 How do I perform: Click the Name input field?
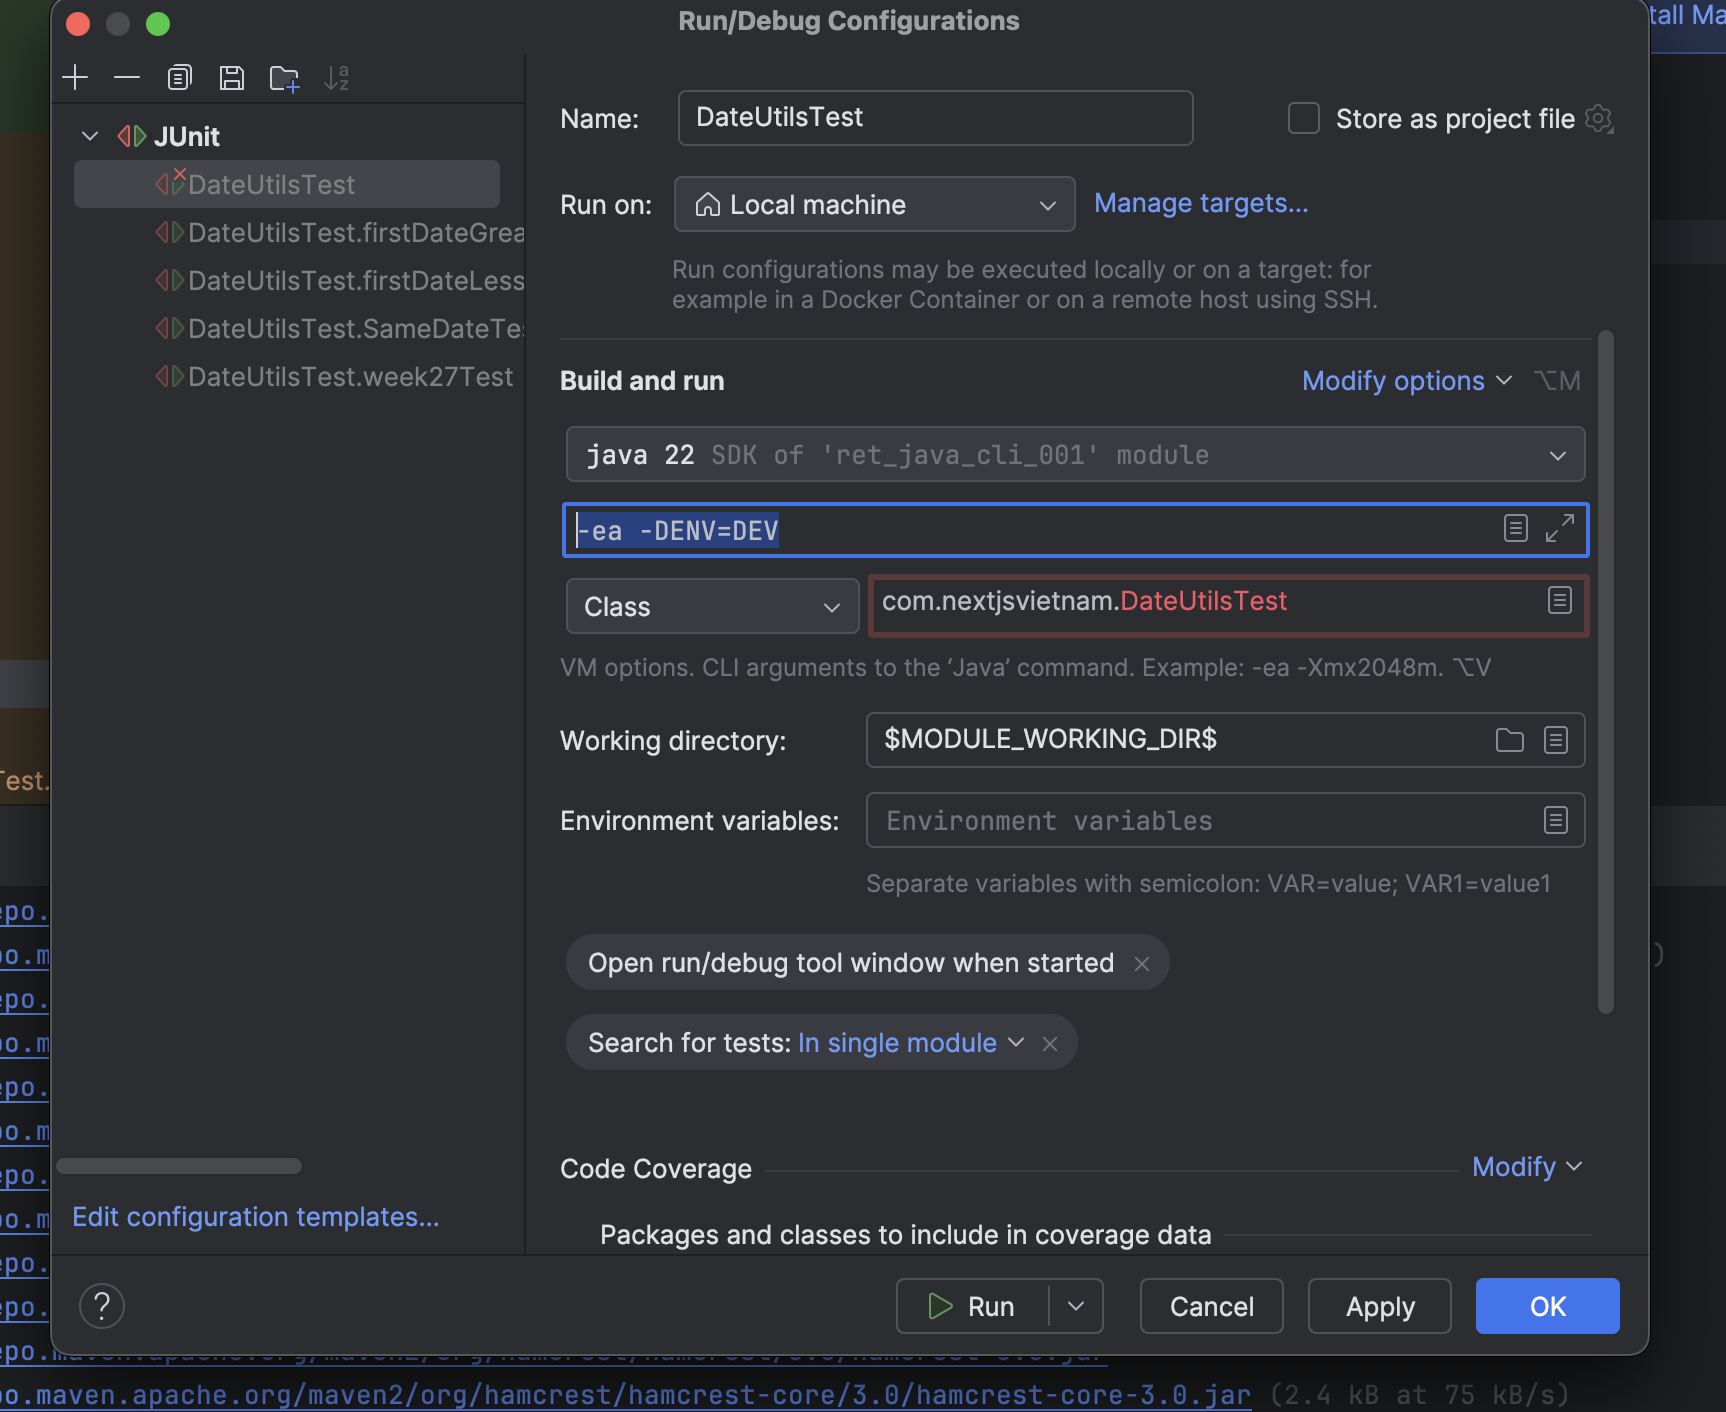(936, 118)
